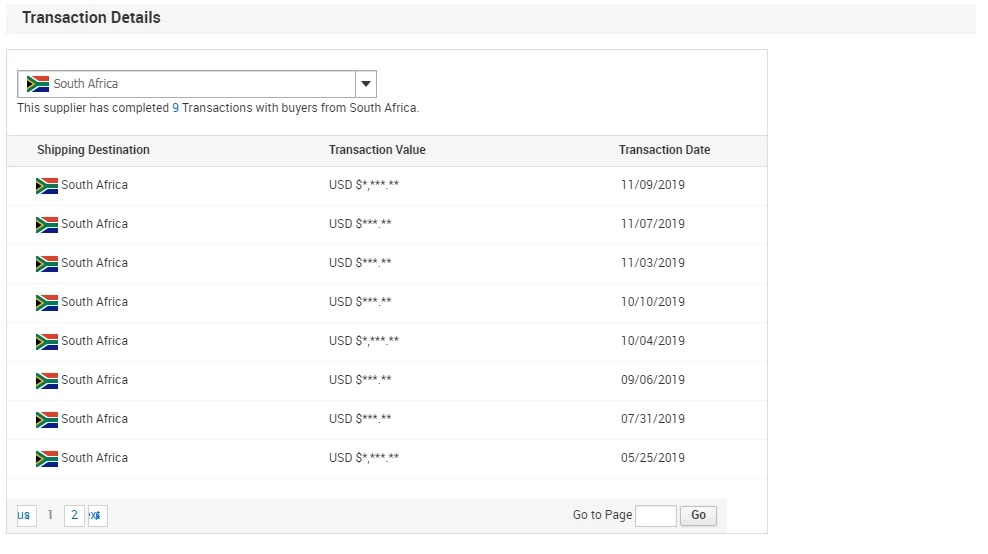Click the flag icon in the 11/03/2019 row
Screen dimensions: 988x554
coord(47,263)
